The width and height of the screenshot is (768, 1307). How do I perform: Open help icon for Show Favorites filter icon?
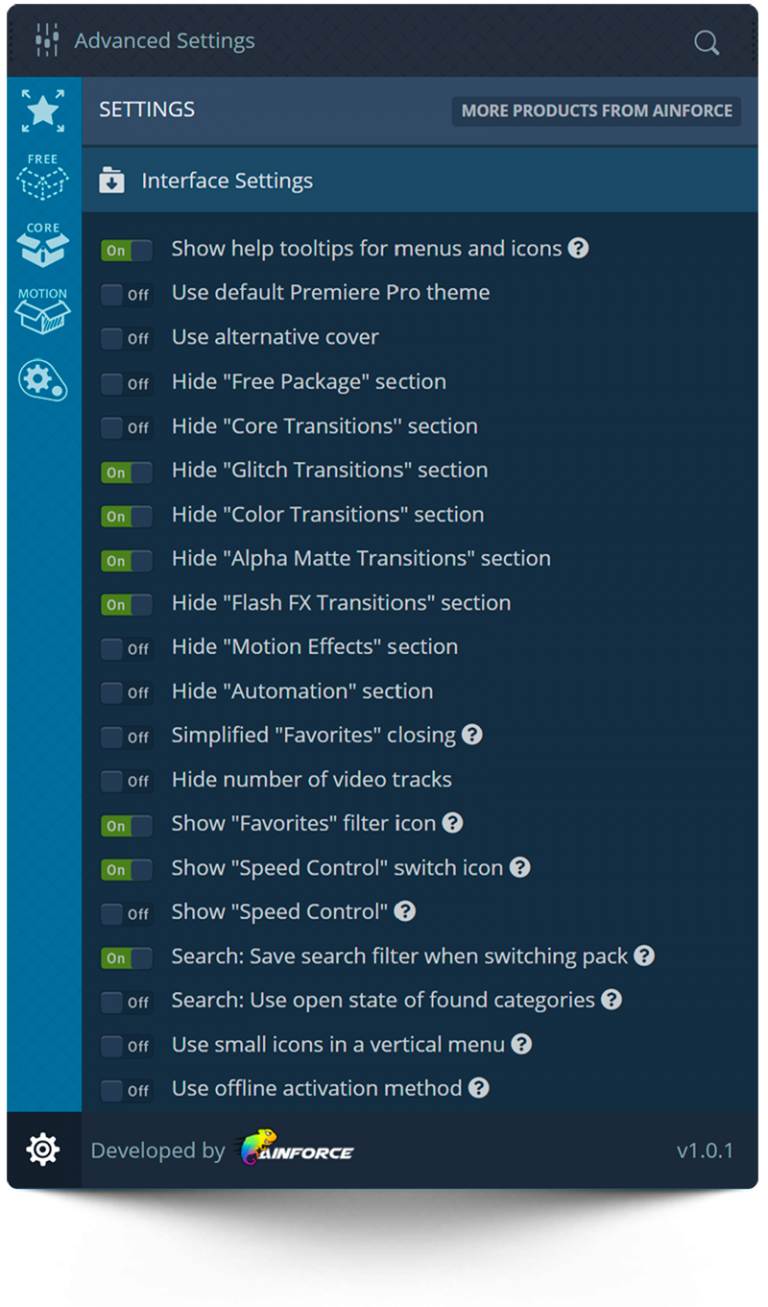[x=452, y=823]
